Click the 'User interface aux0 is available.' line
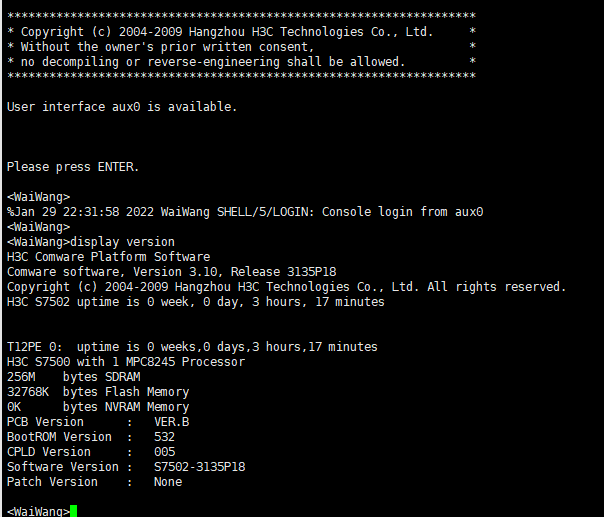604x517 pixels. click(x=122, y=107)
